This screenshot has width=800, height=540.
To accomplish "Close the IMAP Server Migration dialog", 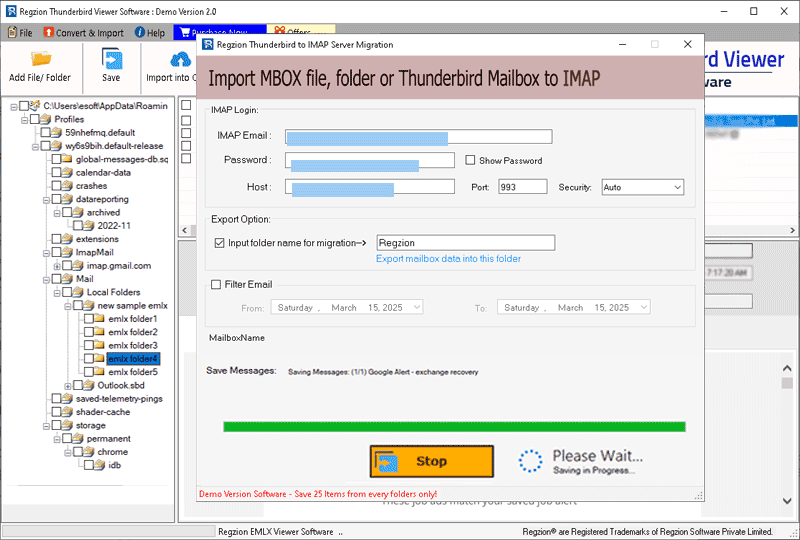I will 687,44.
